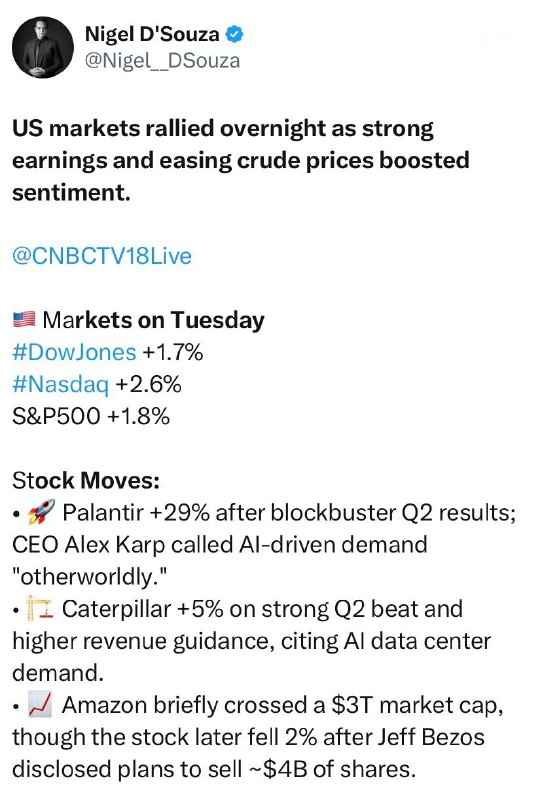Click the 'Markets on Tuesday' heading
This screenshot has height=800, width=542.
click(x=154, y=320)
